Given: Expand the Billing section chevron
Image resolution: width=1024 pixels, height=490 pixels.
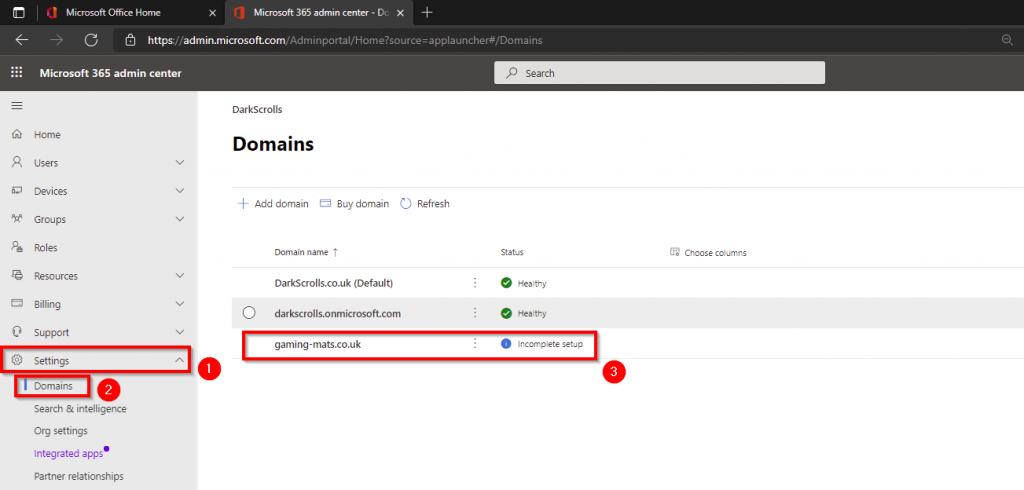Looking at the screenshot, I should 180,304.
